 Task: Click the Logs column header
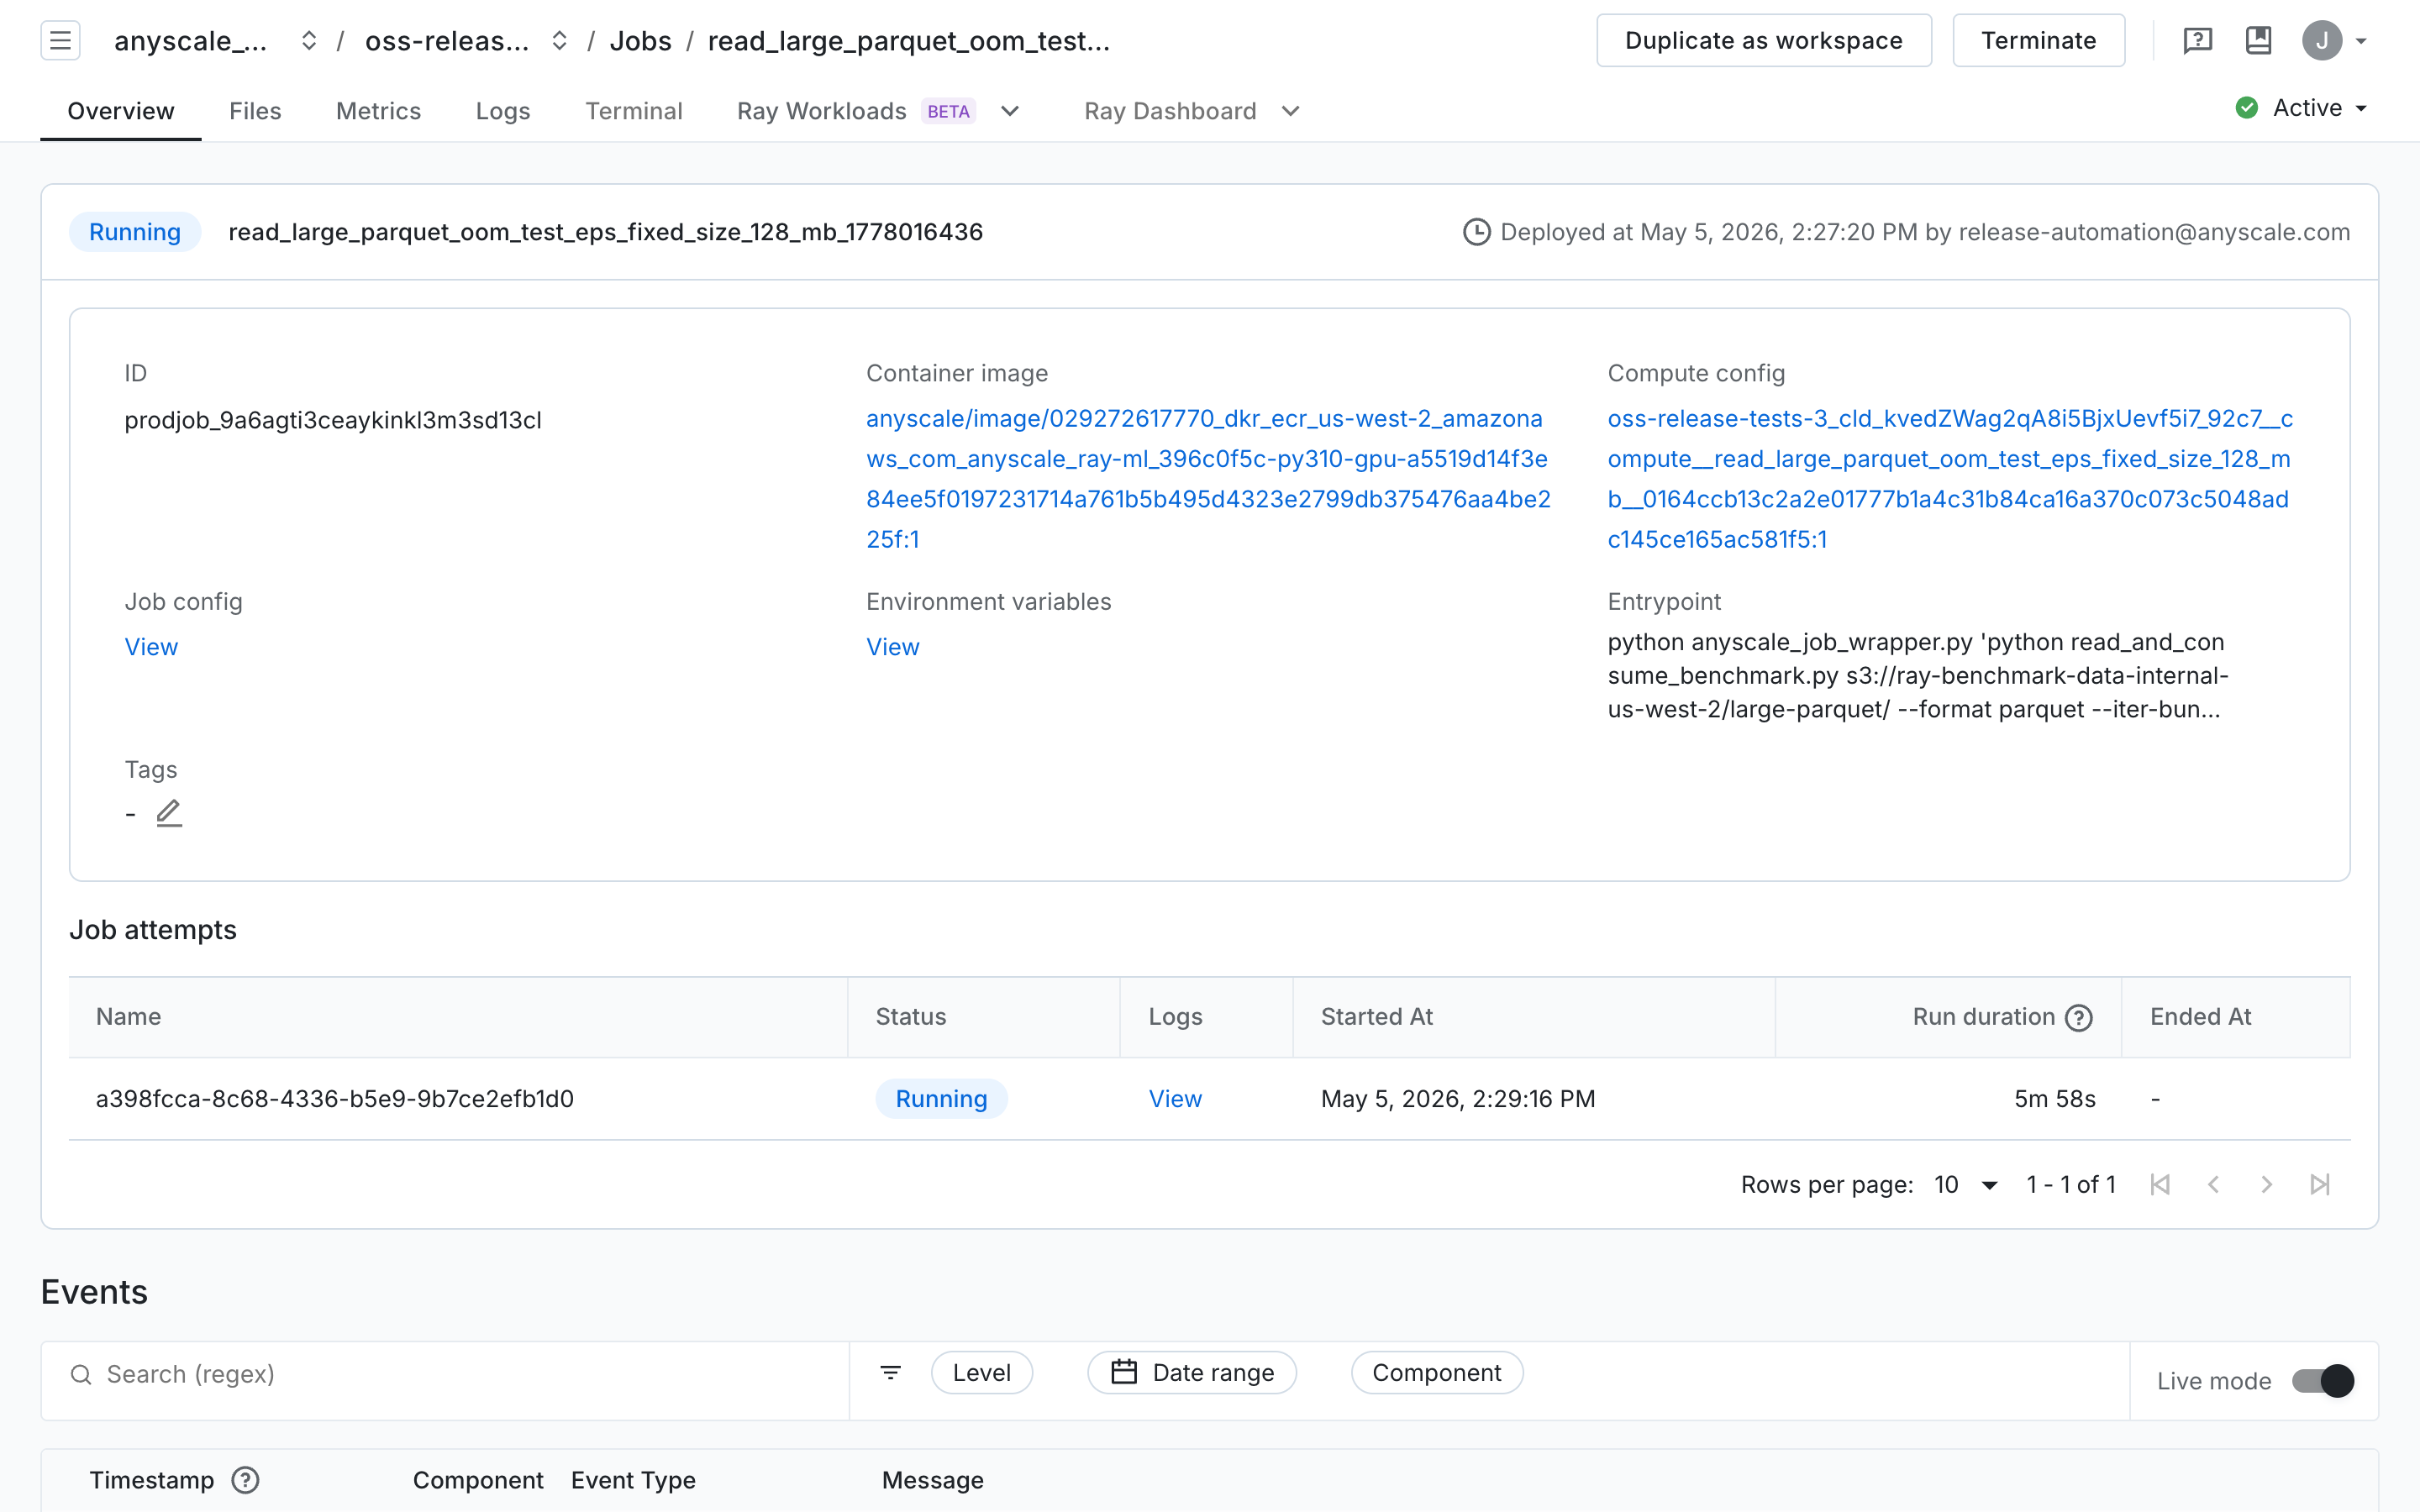[x=1175, y=1017]
